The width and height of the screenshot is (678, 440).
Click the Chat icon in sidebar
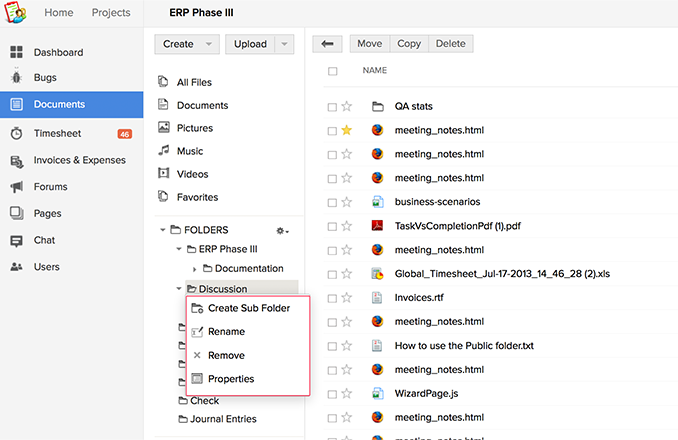(16, 241)
